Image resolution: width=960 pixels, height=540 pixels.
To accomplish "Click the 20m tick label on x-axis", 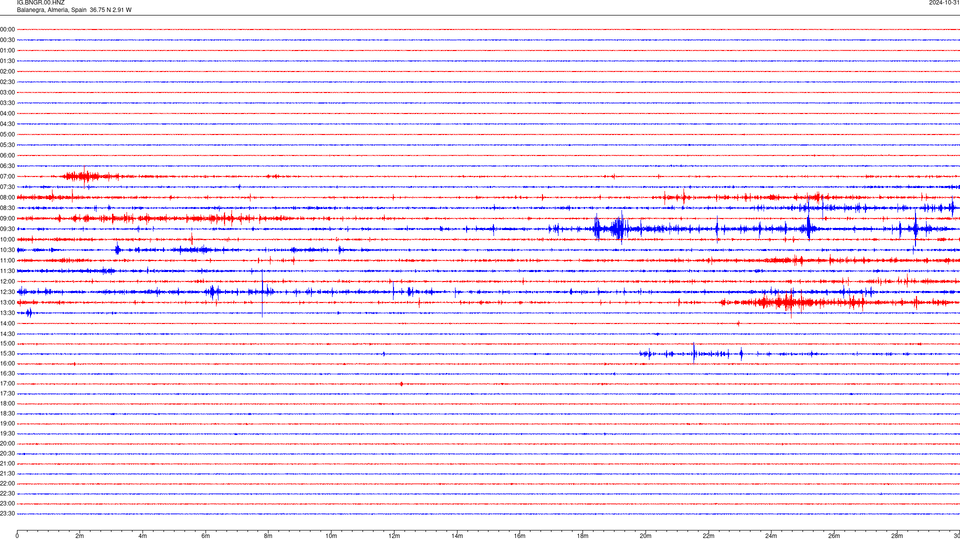I will [646, 536].
